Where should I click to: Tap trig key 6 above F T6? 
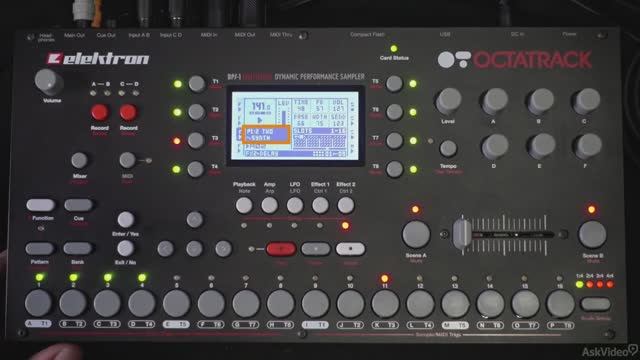click(x=211, y=304)
